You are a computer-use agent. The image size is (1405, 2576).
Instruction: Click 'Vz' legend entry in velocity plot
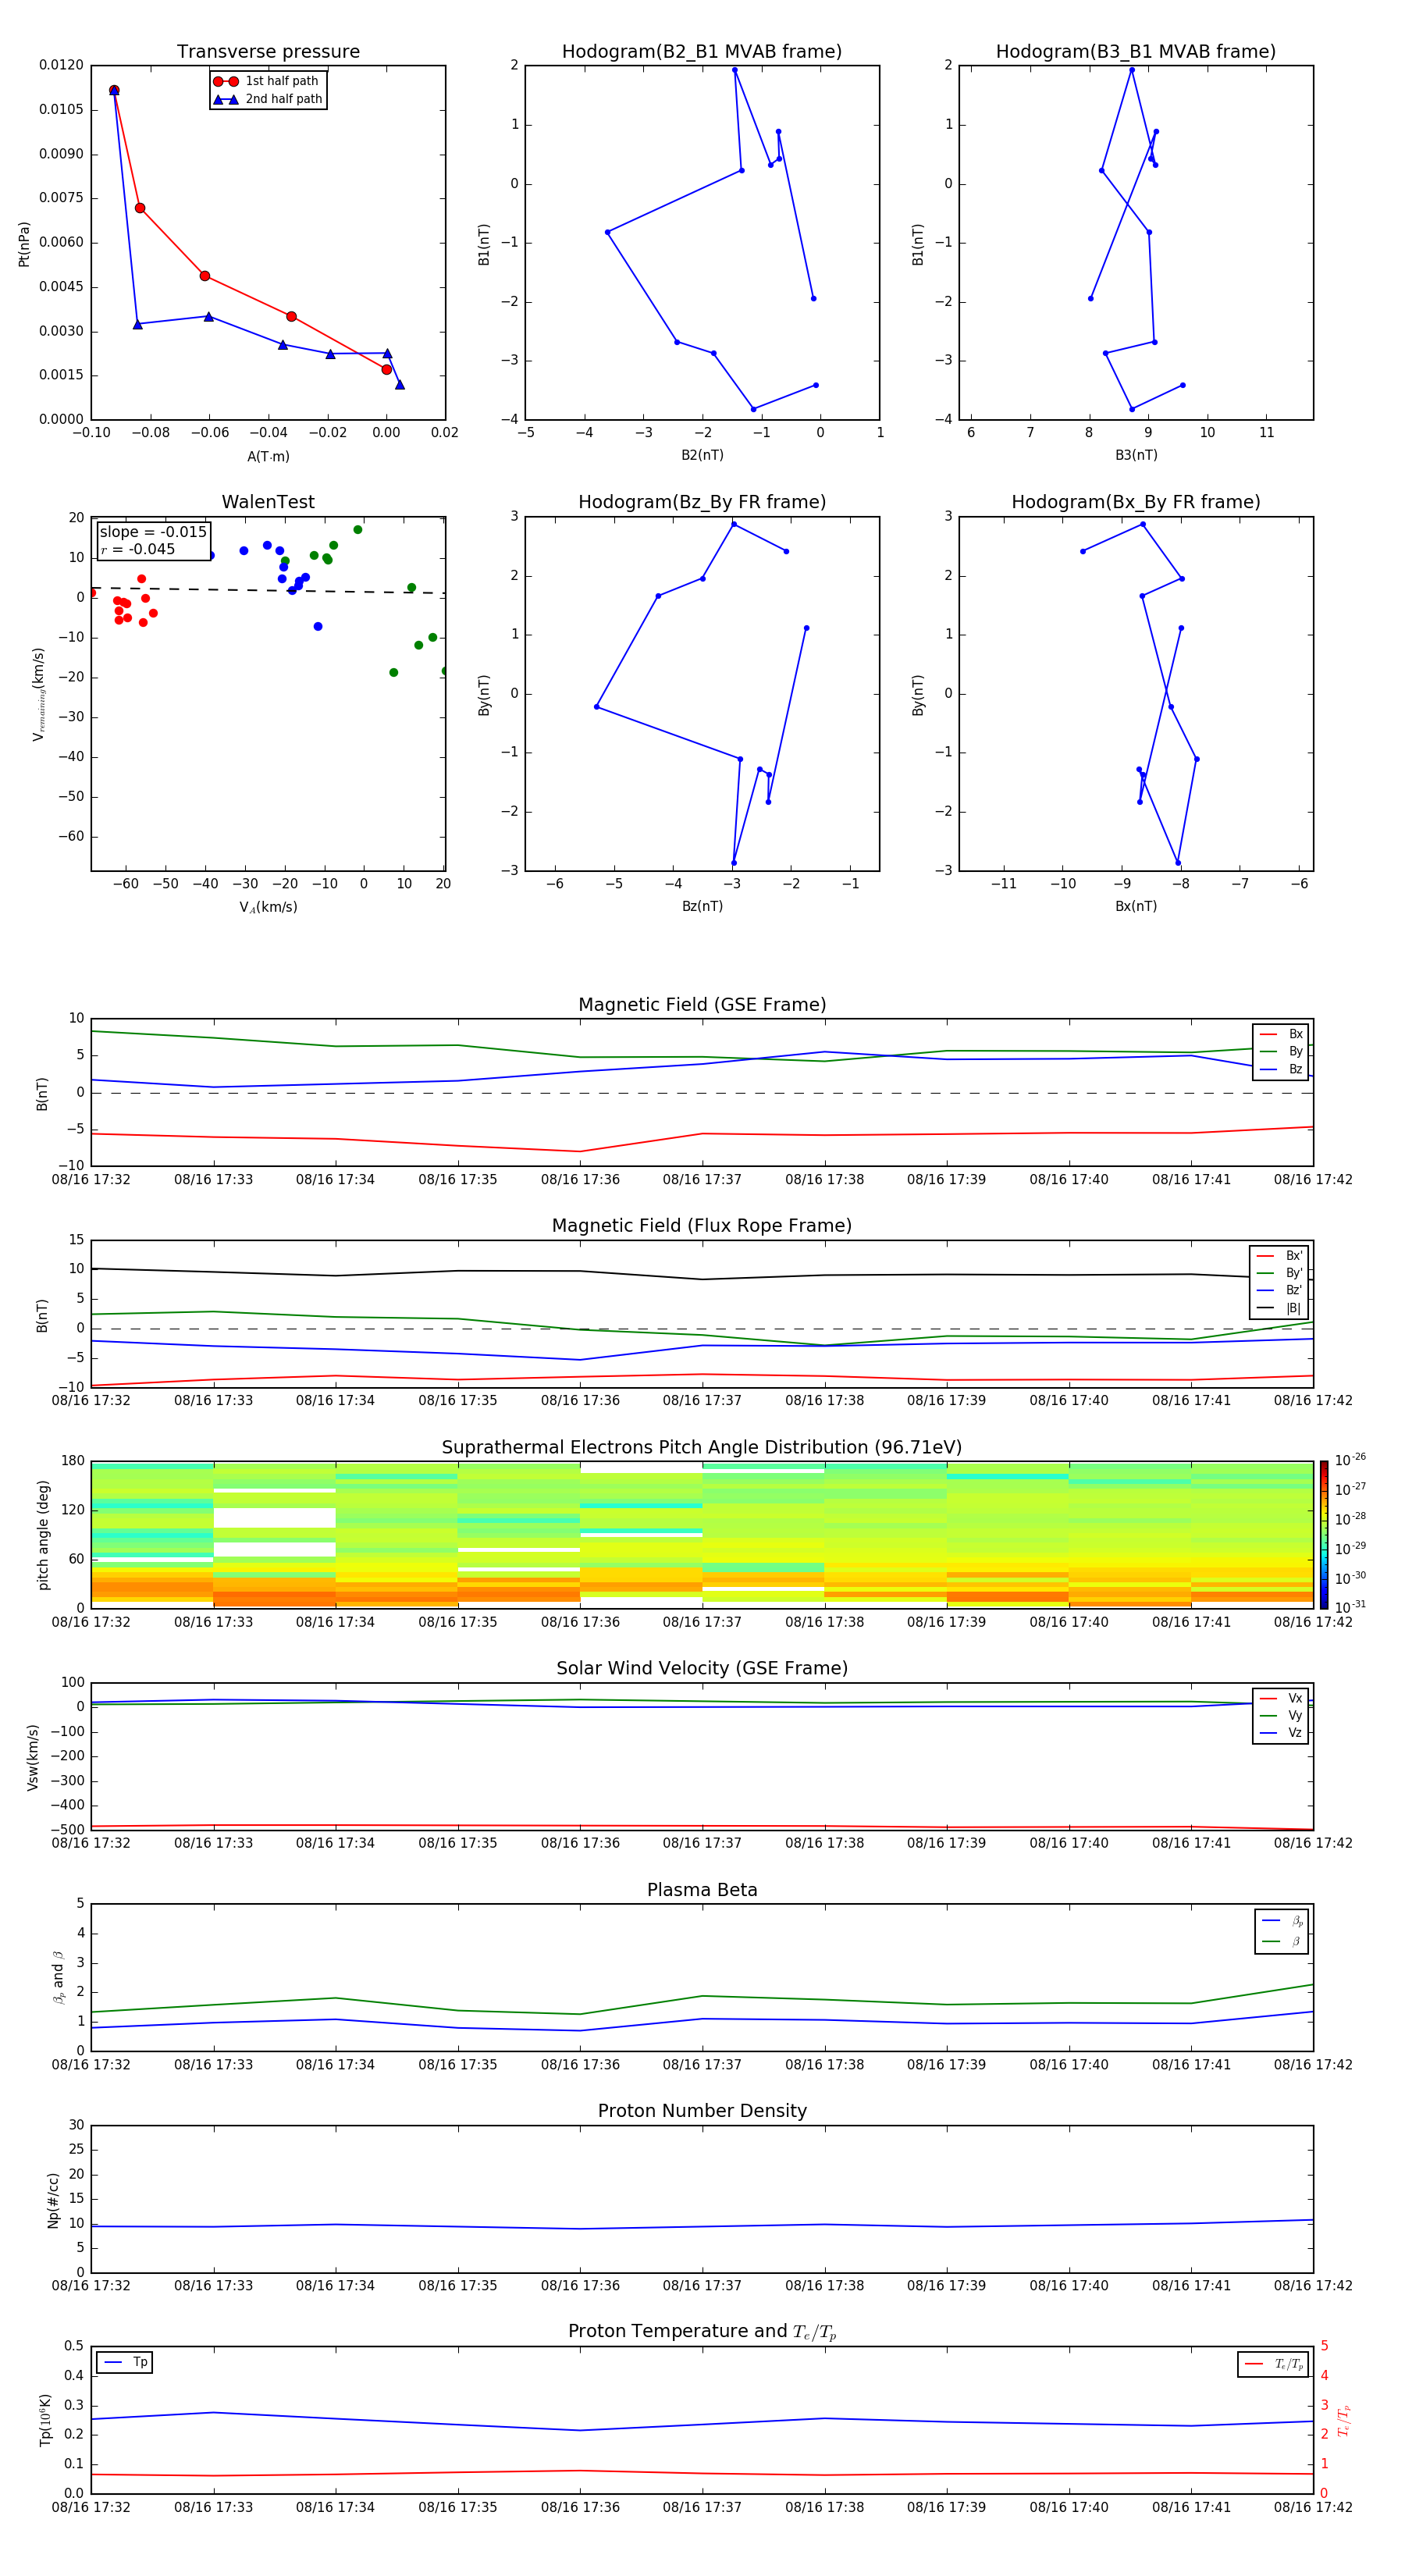pos(1281,1733)
